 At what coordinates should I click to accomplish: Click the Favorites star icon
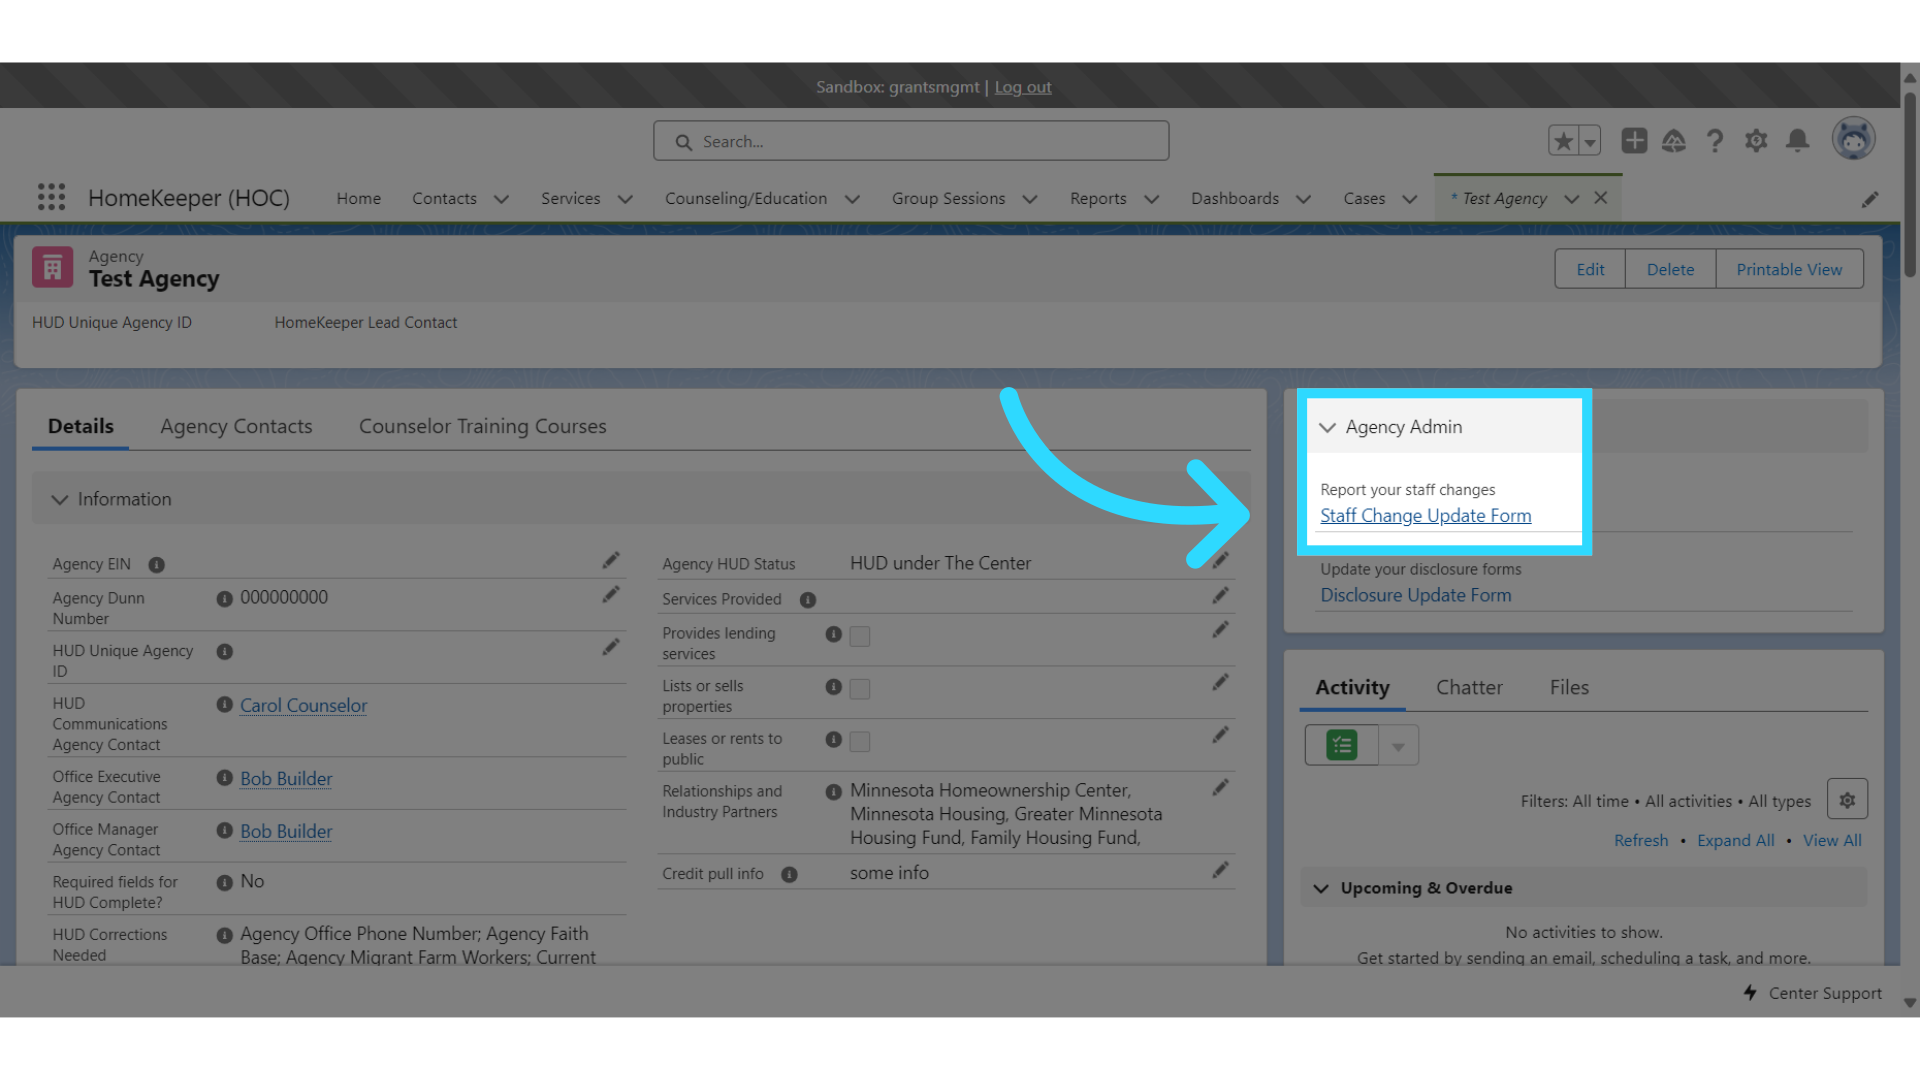tap(1563, 141)
